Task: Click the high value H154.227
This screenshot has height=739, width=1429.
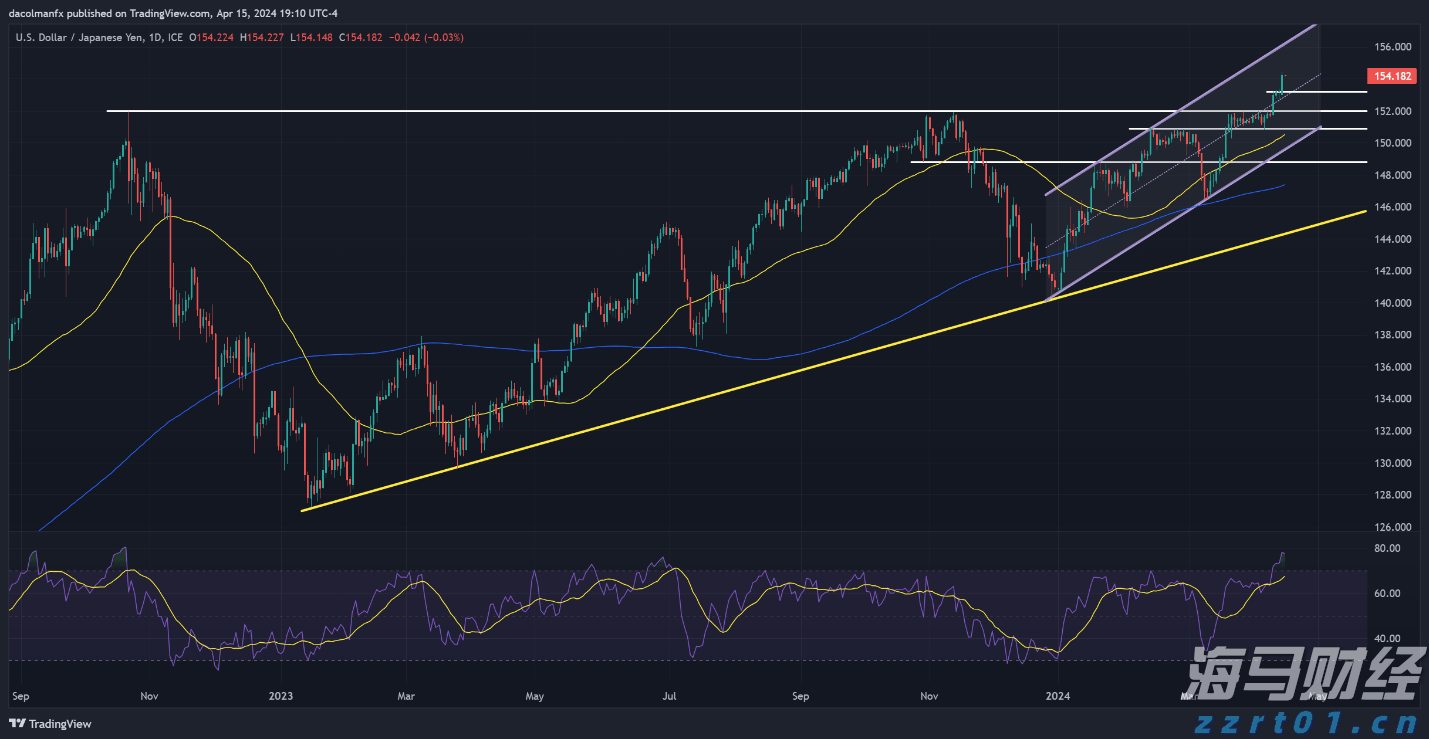Action: [x=262, y=36]
